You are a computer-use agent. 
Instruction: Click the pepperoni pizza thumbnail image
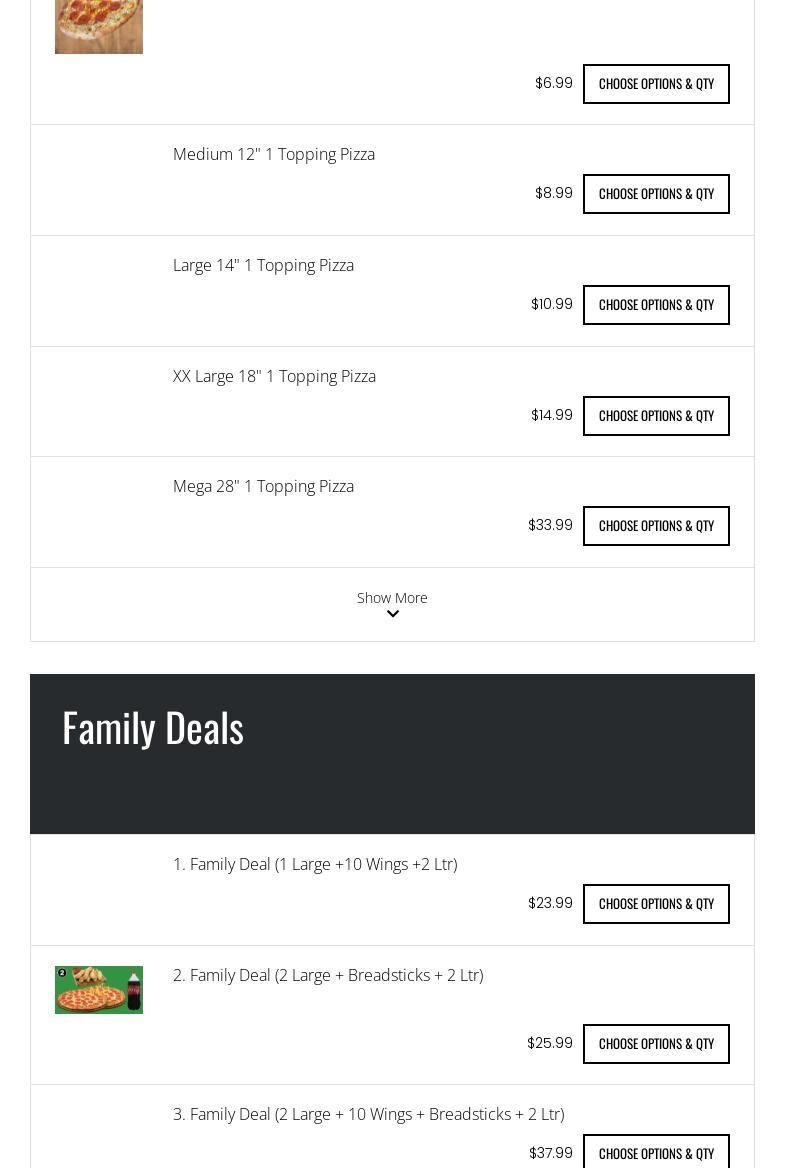(x=98, y=26)
